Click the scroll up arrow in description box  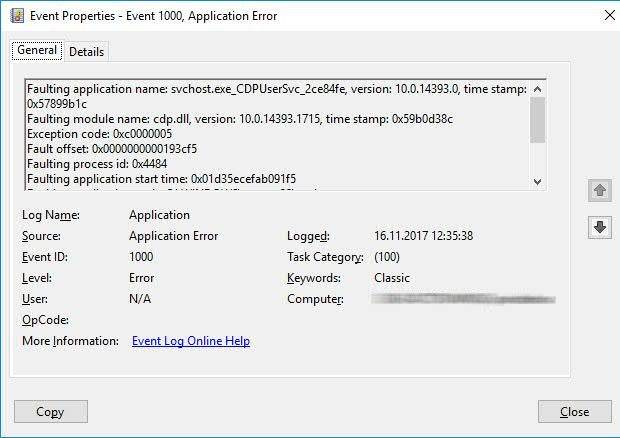[537, 89]
